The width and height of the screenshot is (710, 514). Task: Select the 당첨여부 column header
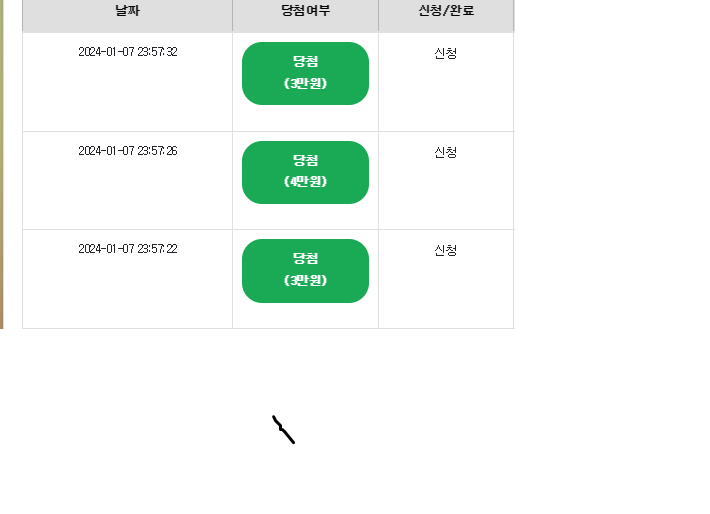click(x=306, y=11)
